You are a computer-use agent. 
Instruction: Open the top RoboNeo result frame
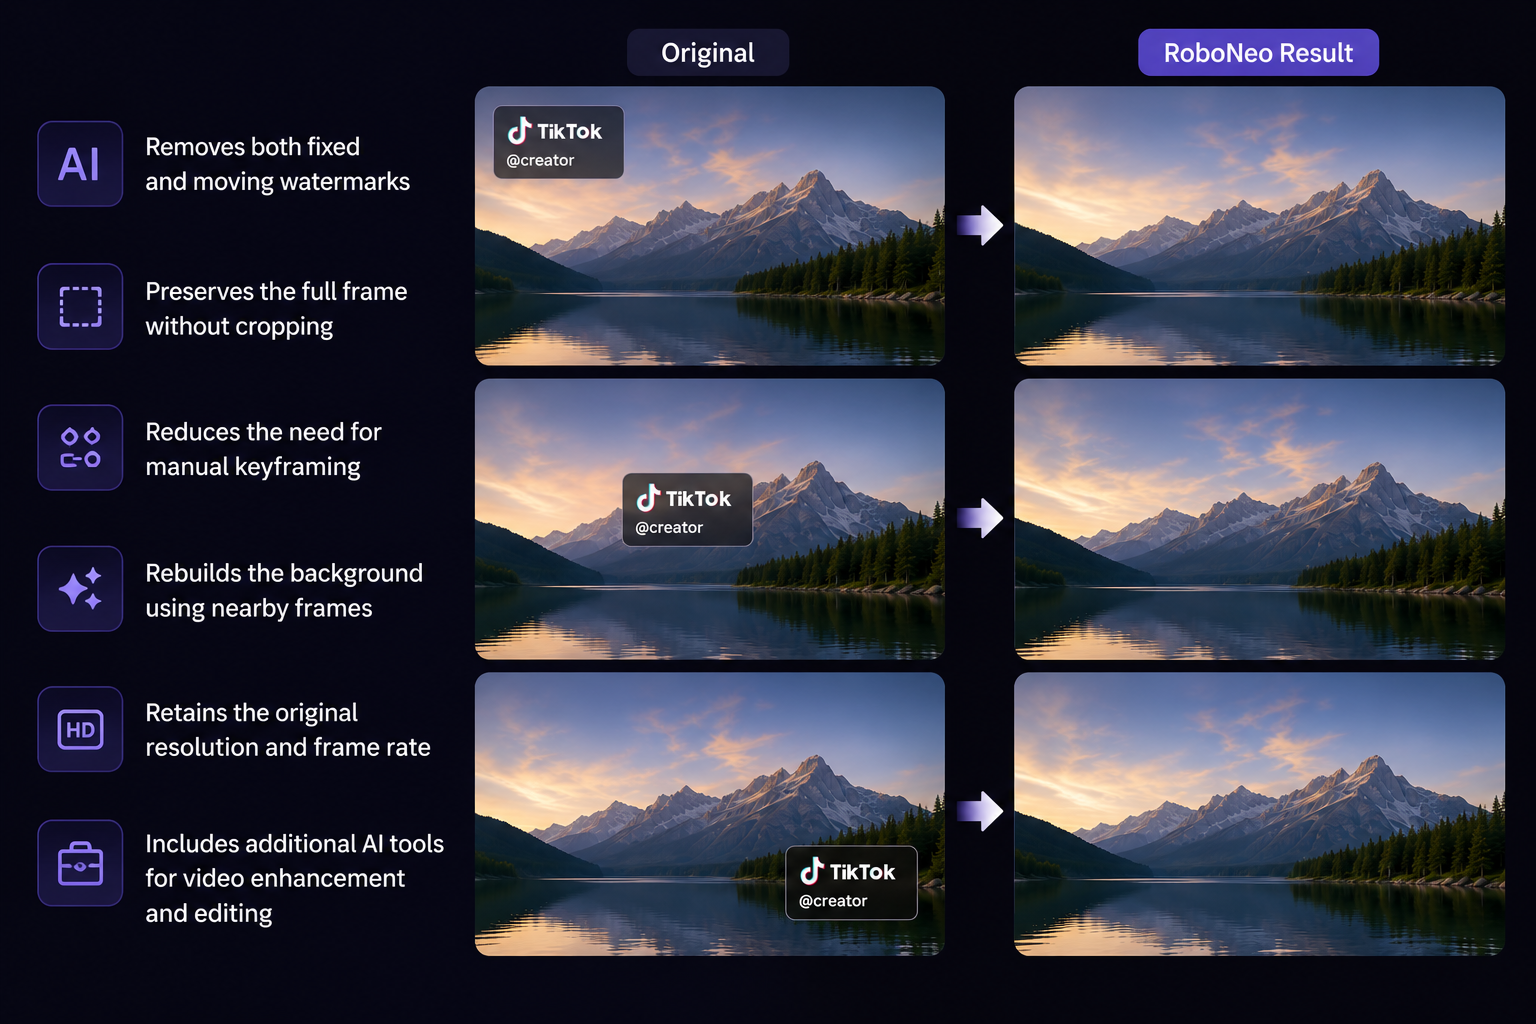click(1259, 226)
